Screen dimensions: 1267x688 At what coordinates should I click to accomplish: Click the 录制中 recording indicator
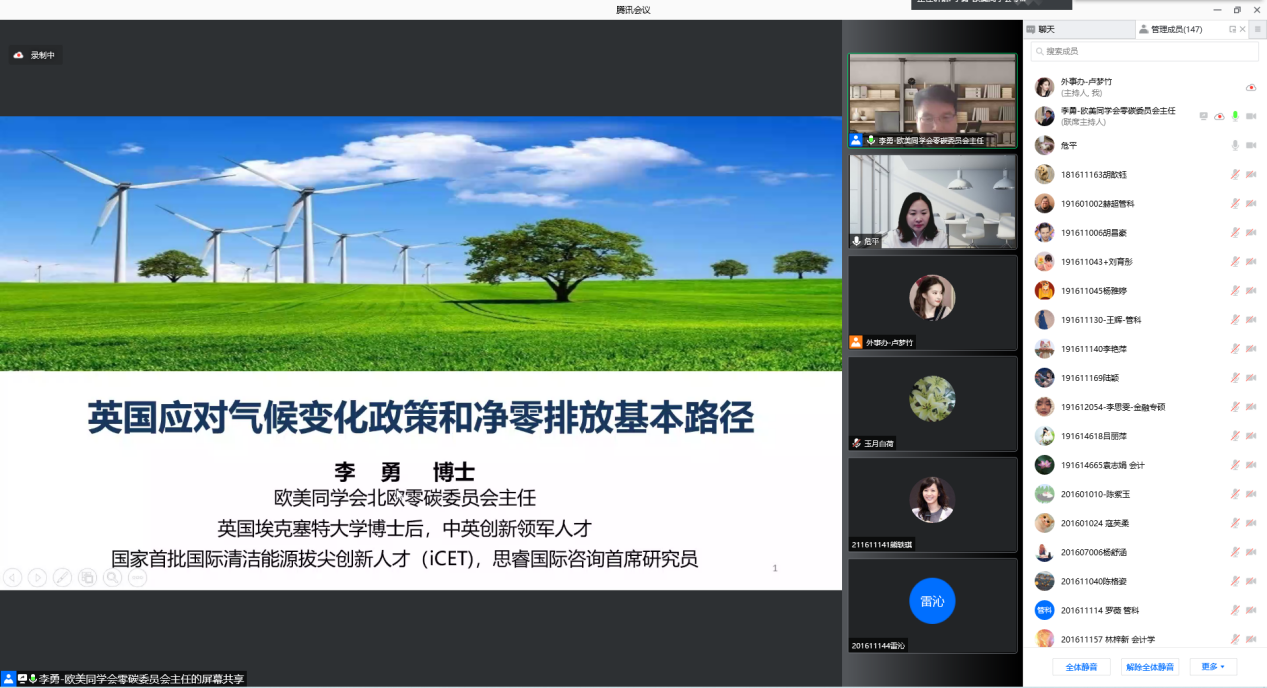pyautogui.click(x=35, y=55)
